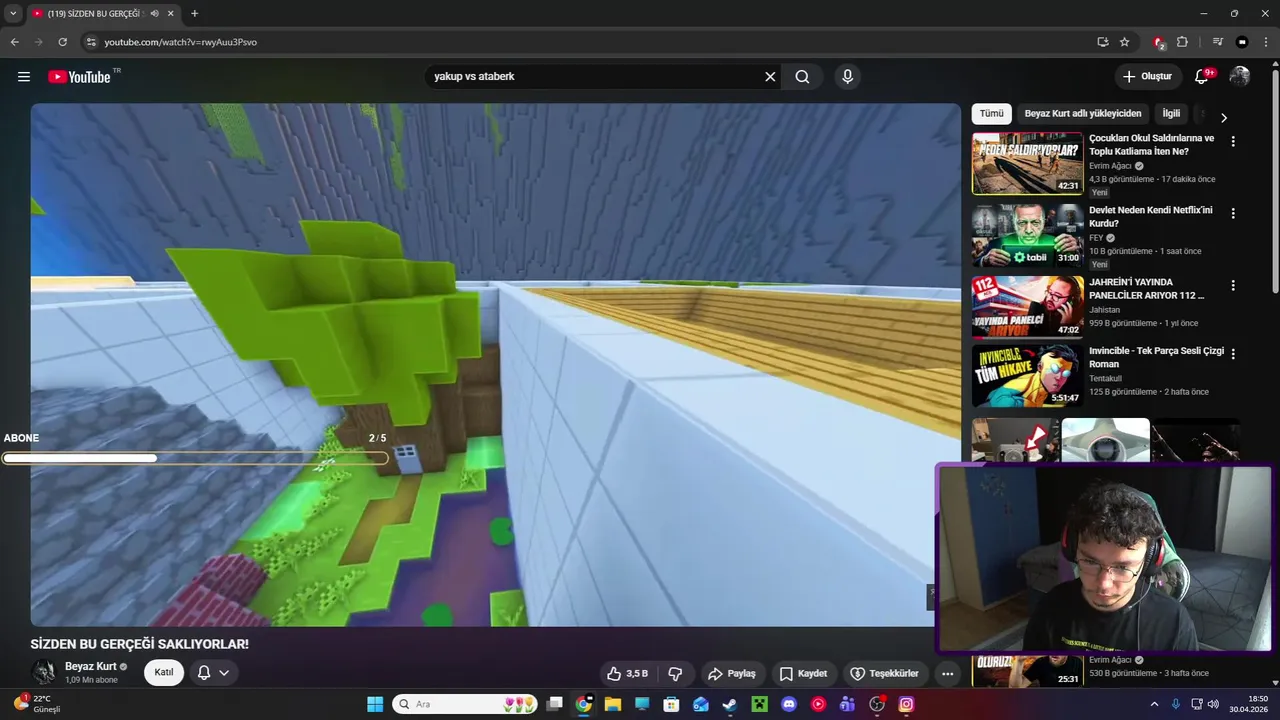The height and width of the screenshot is (720, 1280).
Task: Open more actions three-dot button under video
Action: click(x=947, y=673)
